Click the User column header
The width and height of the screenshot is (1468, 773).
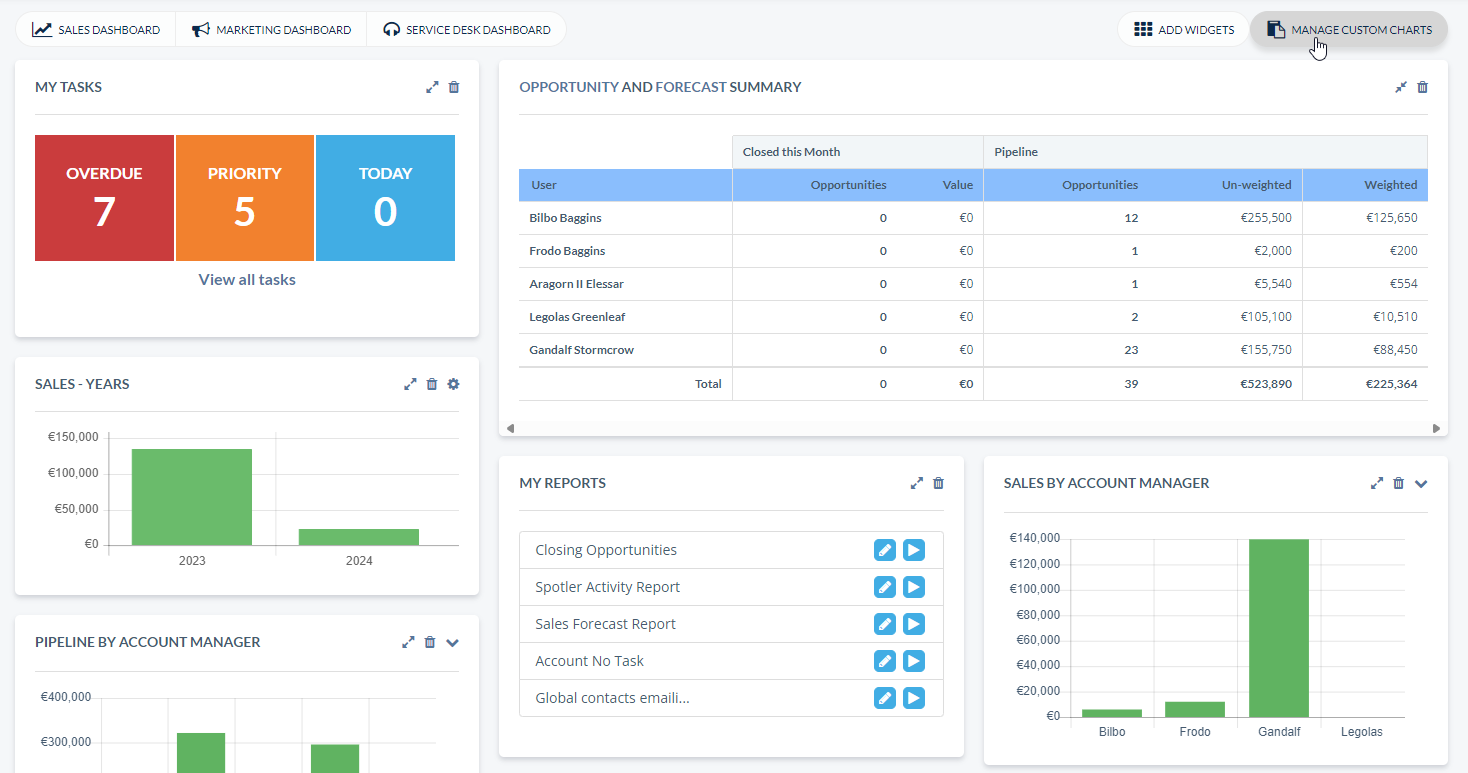625,185
